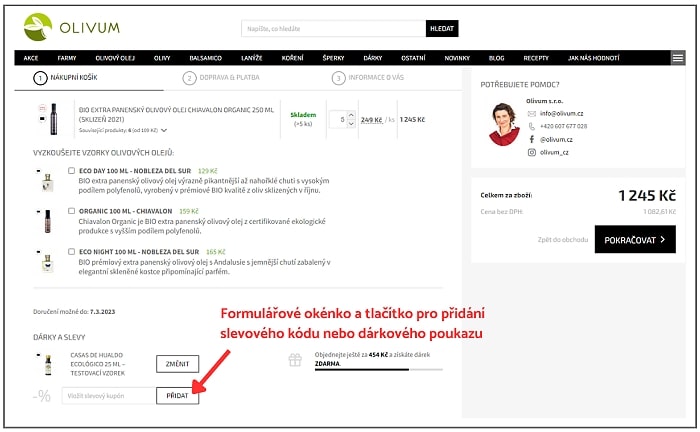Click the gift box icon near free gift message
This screenshot has width=700, height=432.
(x=295, y=359)
